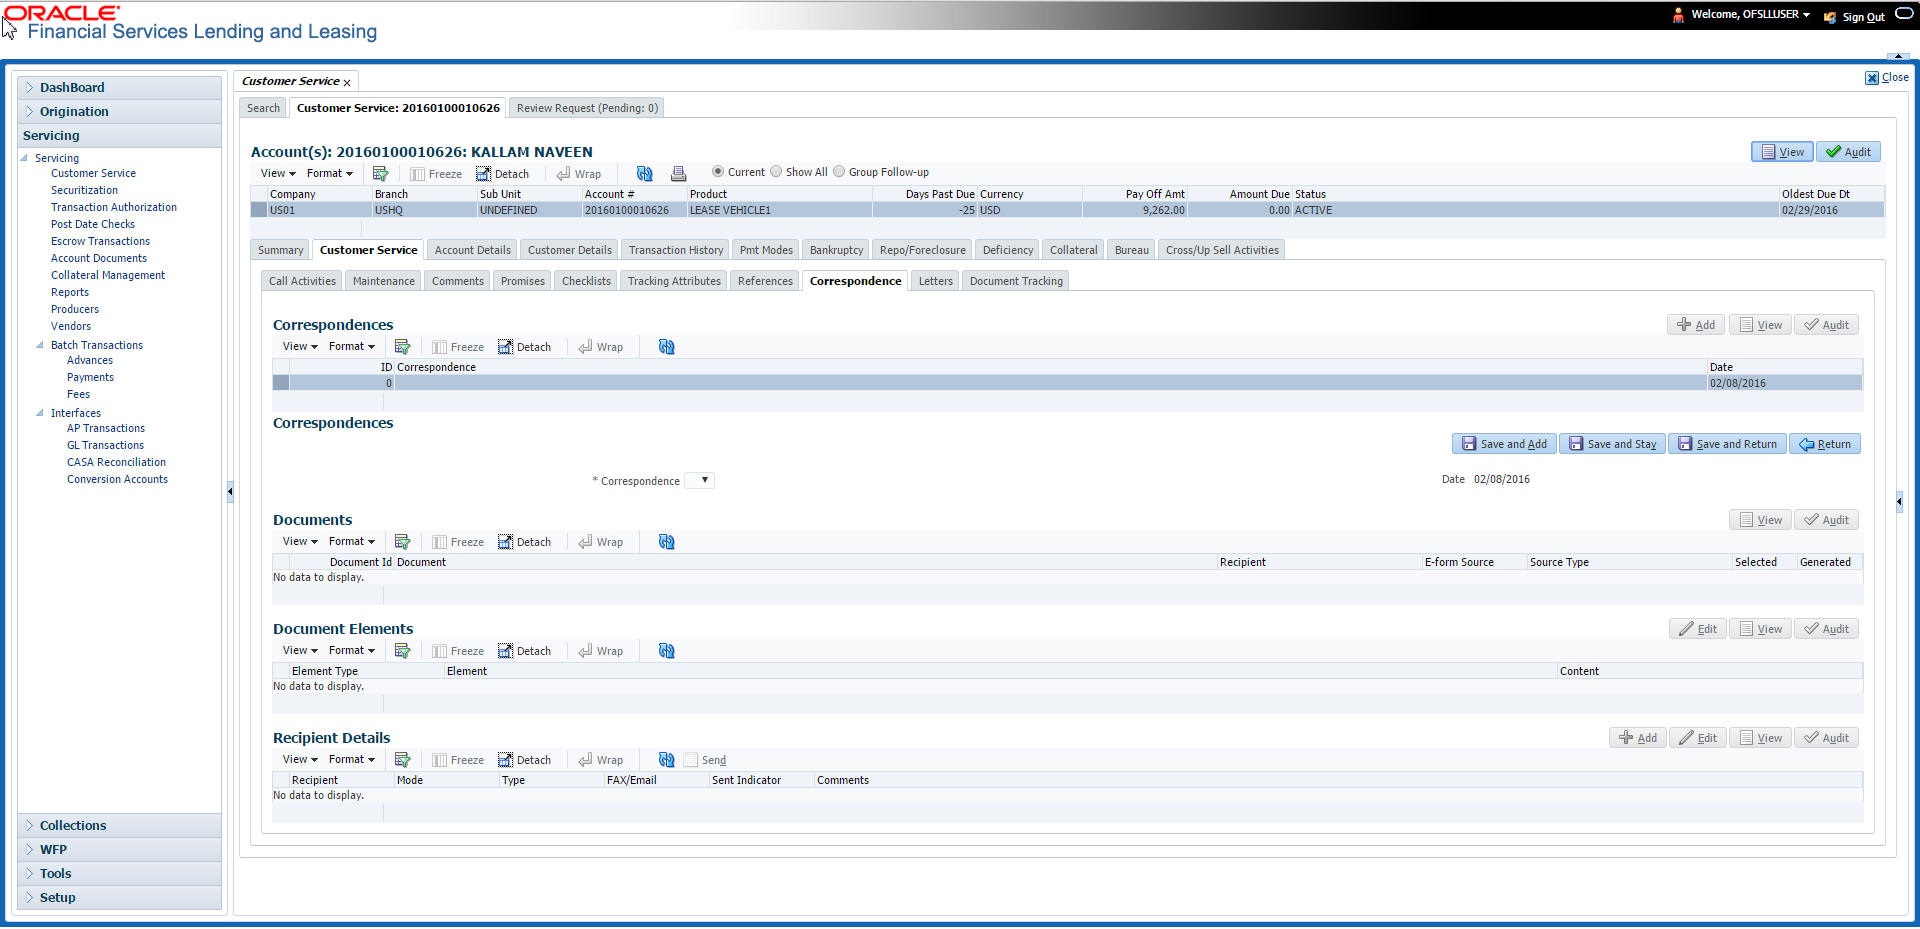The width and height of the screenshot is (1920, 929).
Task: Click the Save and Add button
Action: tap(1504, 444)
